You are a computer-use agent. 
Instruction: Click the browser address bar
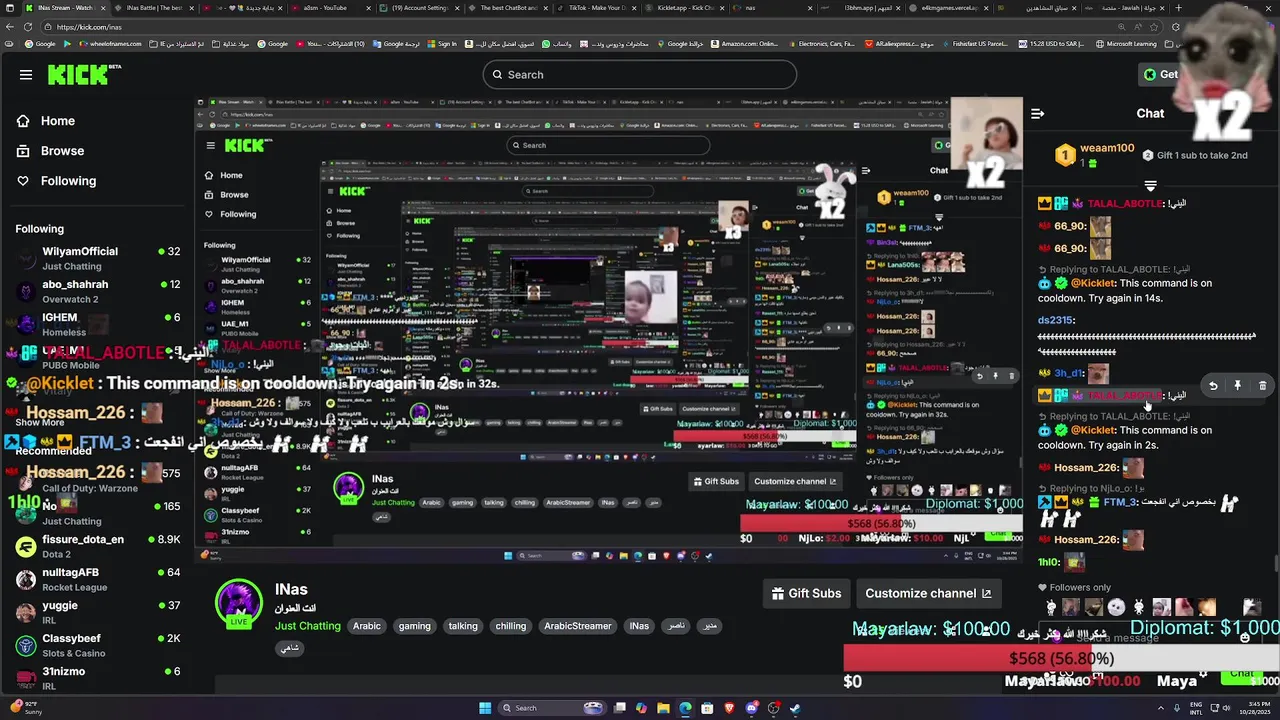pos(600,27)
